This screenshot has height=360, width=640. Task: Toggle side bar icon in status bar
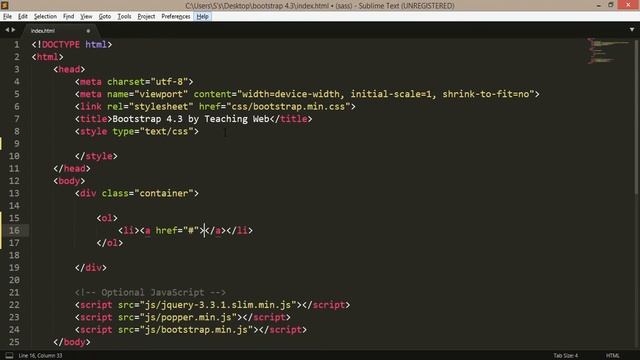9,356
